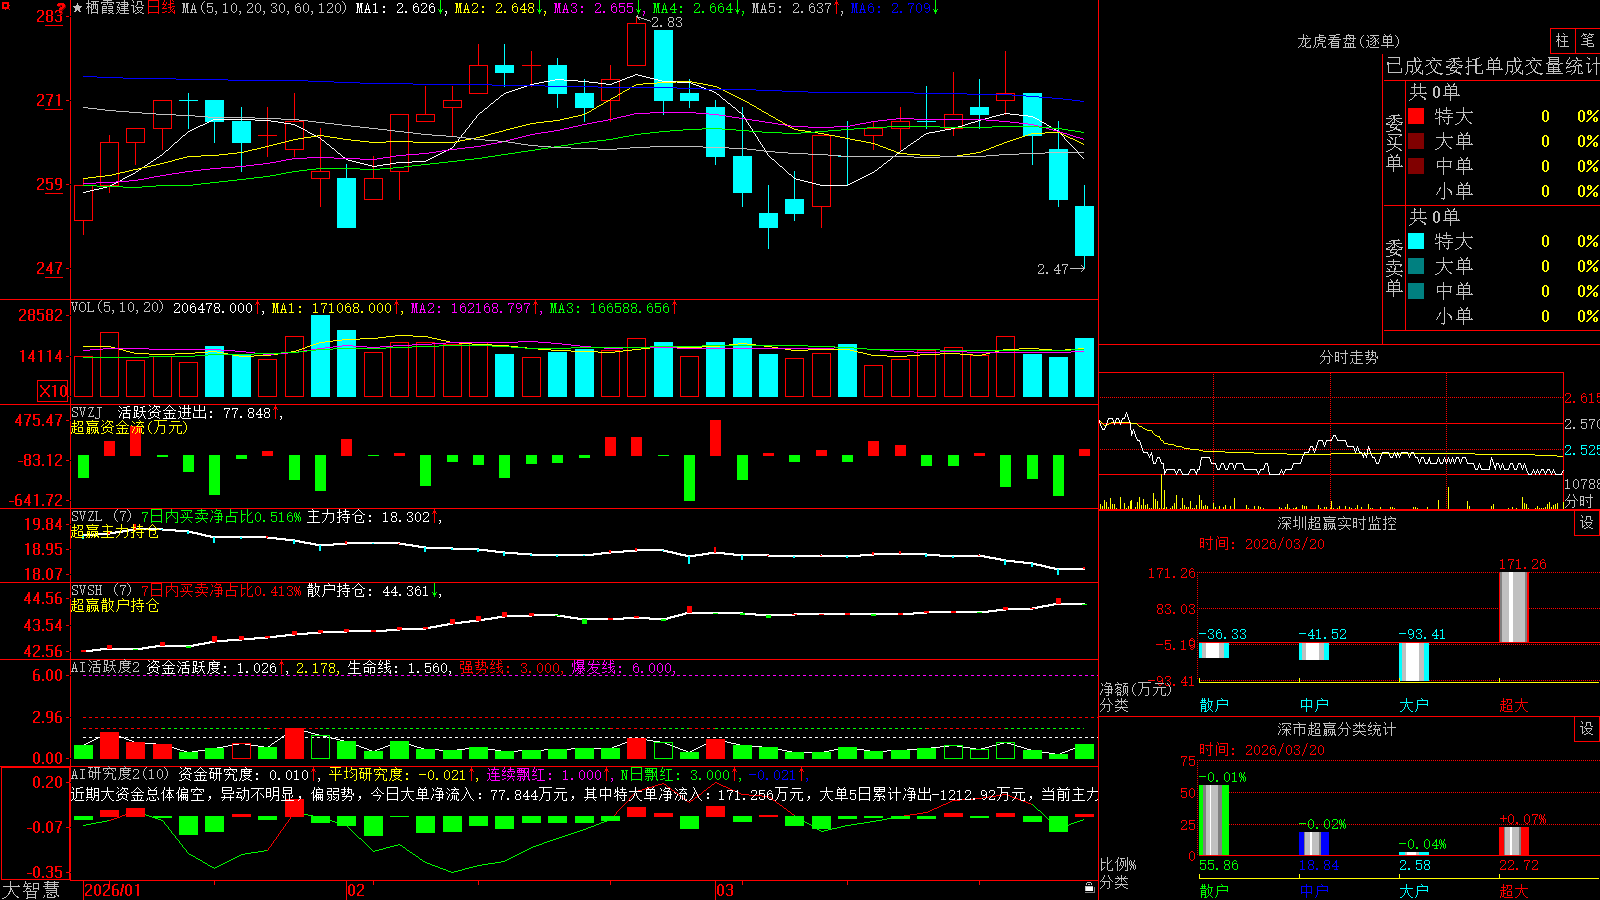The height and width of the screenshot is (900, 1600).
Task: Click the 散户 55.86 bar in 分类统计
Action: pos(1214,820)
